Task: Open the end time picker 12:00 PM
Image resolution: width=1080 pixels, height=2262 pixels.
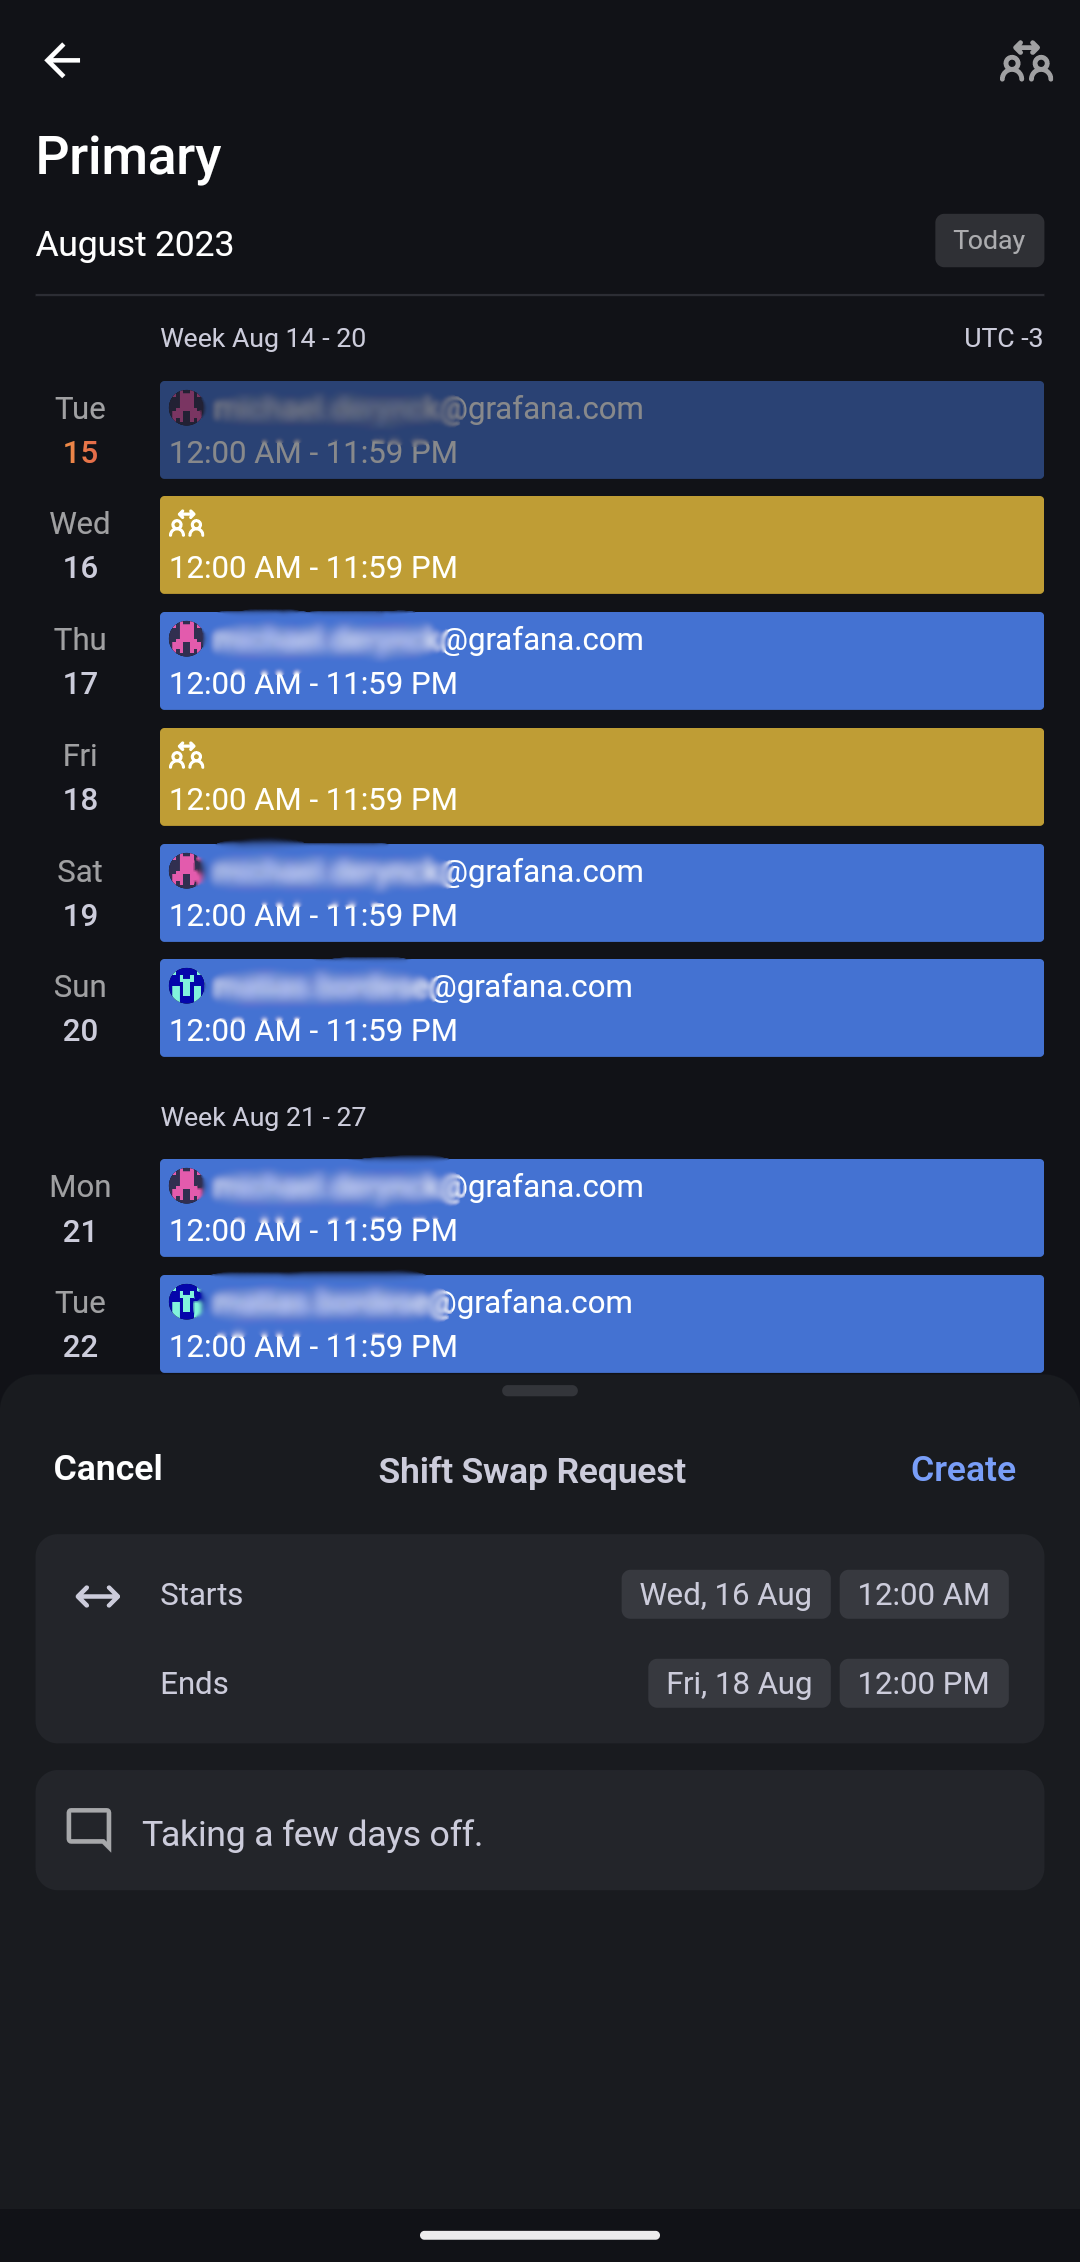Action: (923, 1683)
